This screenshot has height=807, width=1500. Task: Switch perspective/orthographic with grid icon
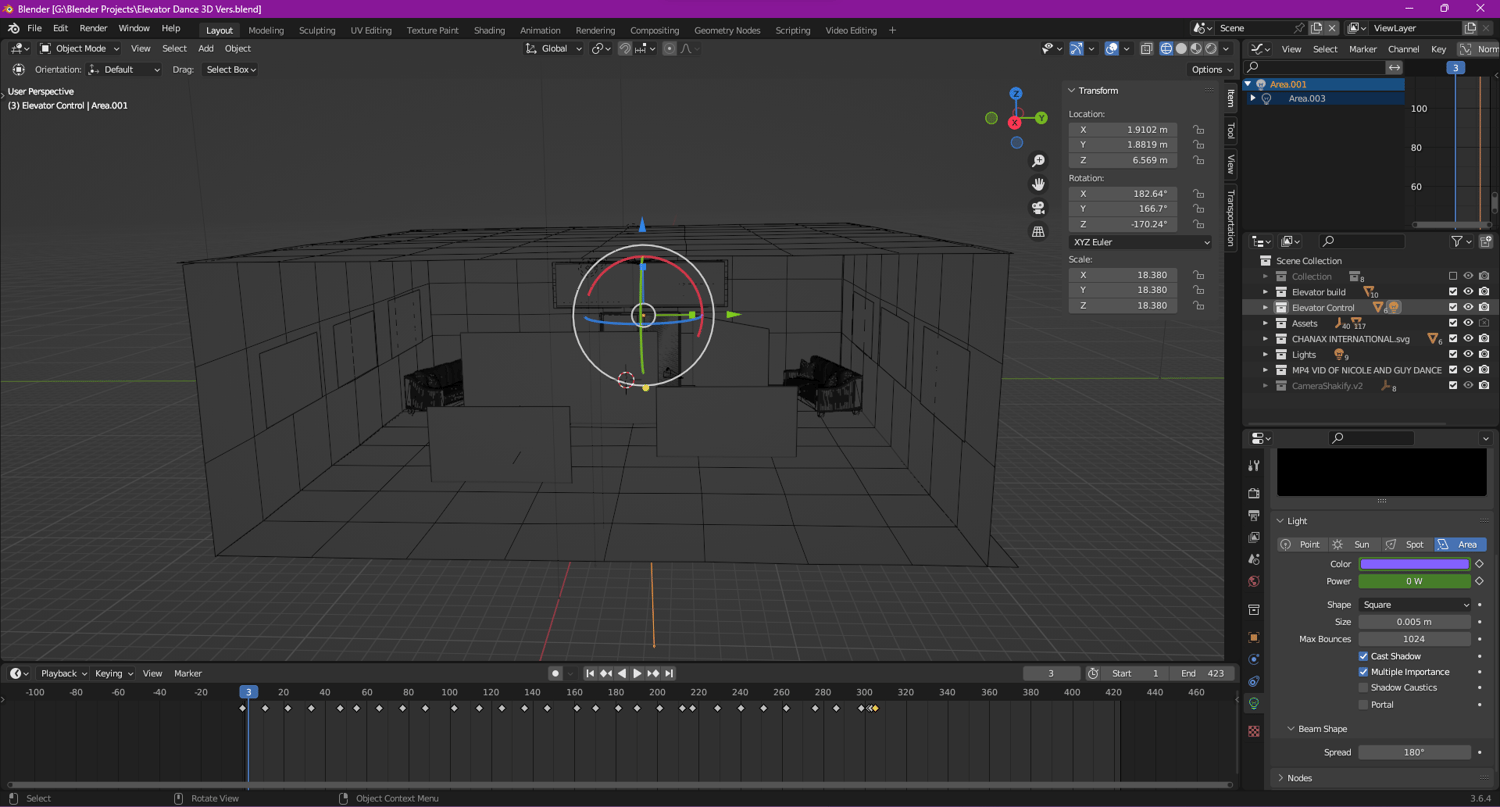[x=1038, y=232]
